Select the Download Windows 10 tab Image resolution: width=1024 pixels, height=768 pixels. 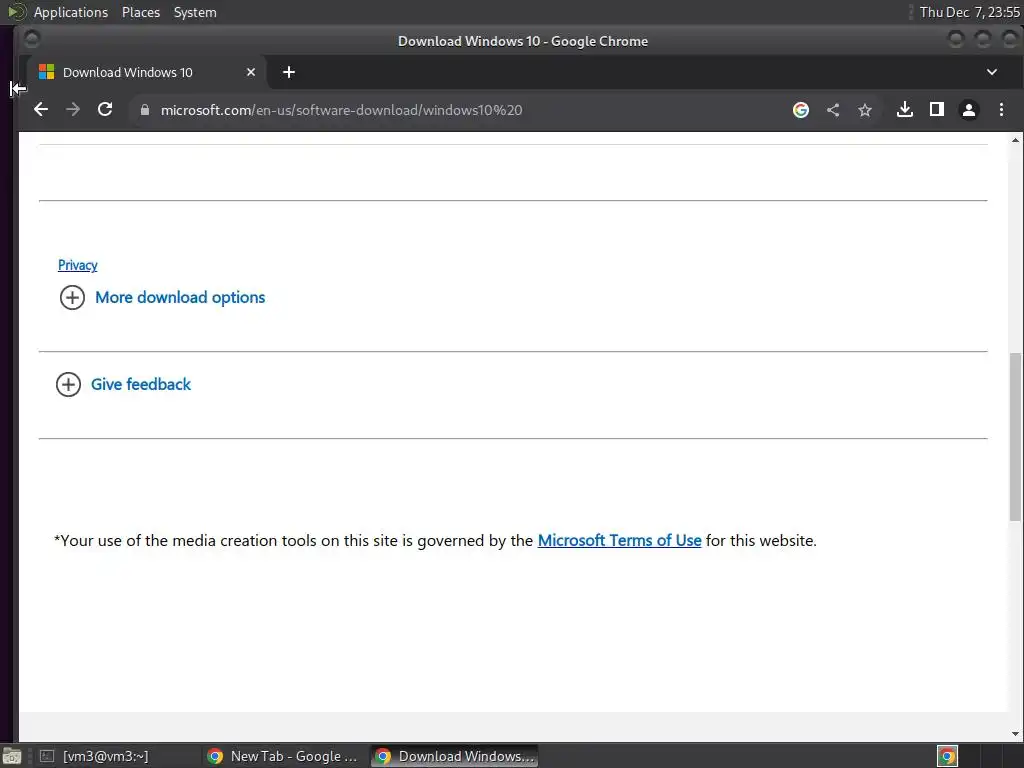(x=147, y=72)
